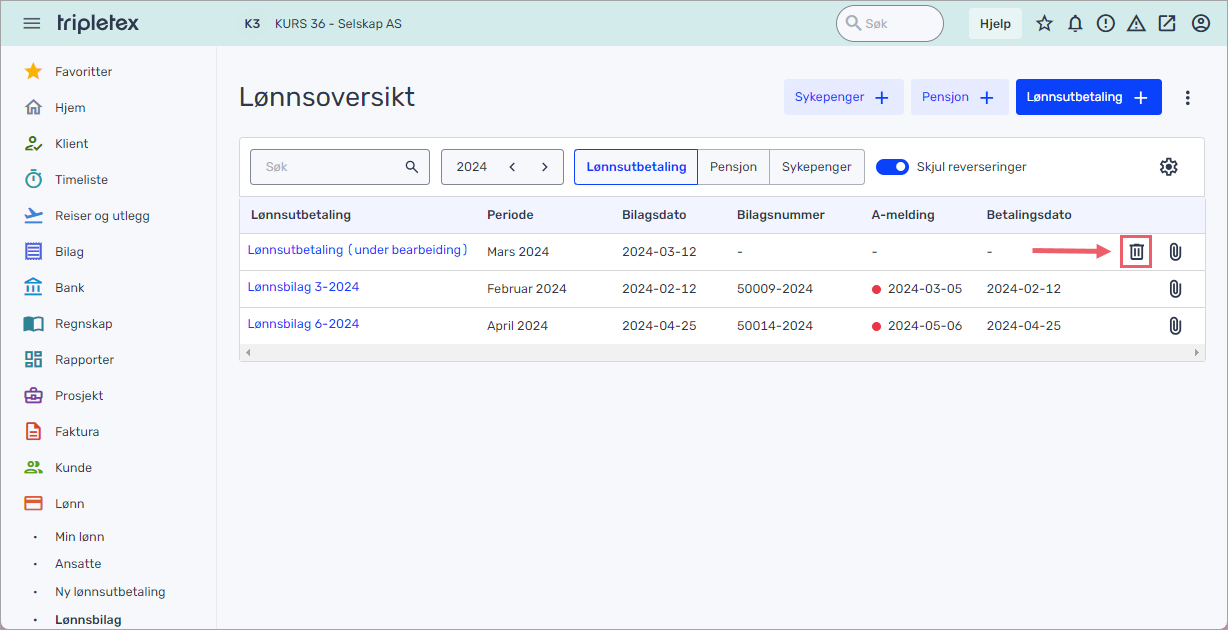Open the Lønnsbilag 6-2024 link
1228x630 pixels.
(303, 324)
